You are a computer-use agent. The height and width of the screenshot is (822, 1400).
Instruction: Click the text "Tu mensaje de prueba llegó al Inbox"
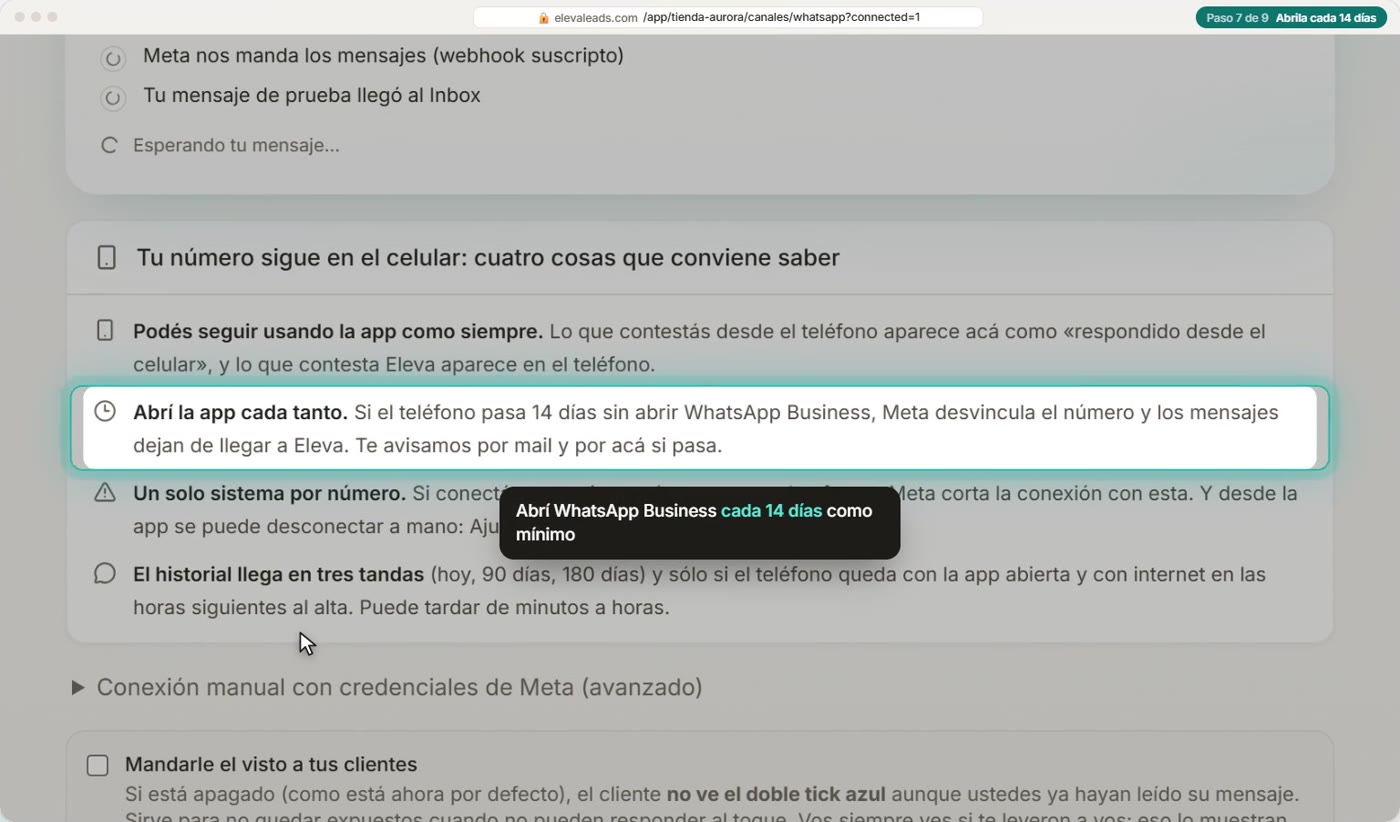click(x=312, y=96)
